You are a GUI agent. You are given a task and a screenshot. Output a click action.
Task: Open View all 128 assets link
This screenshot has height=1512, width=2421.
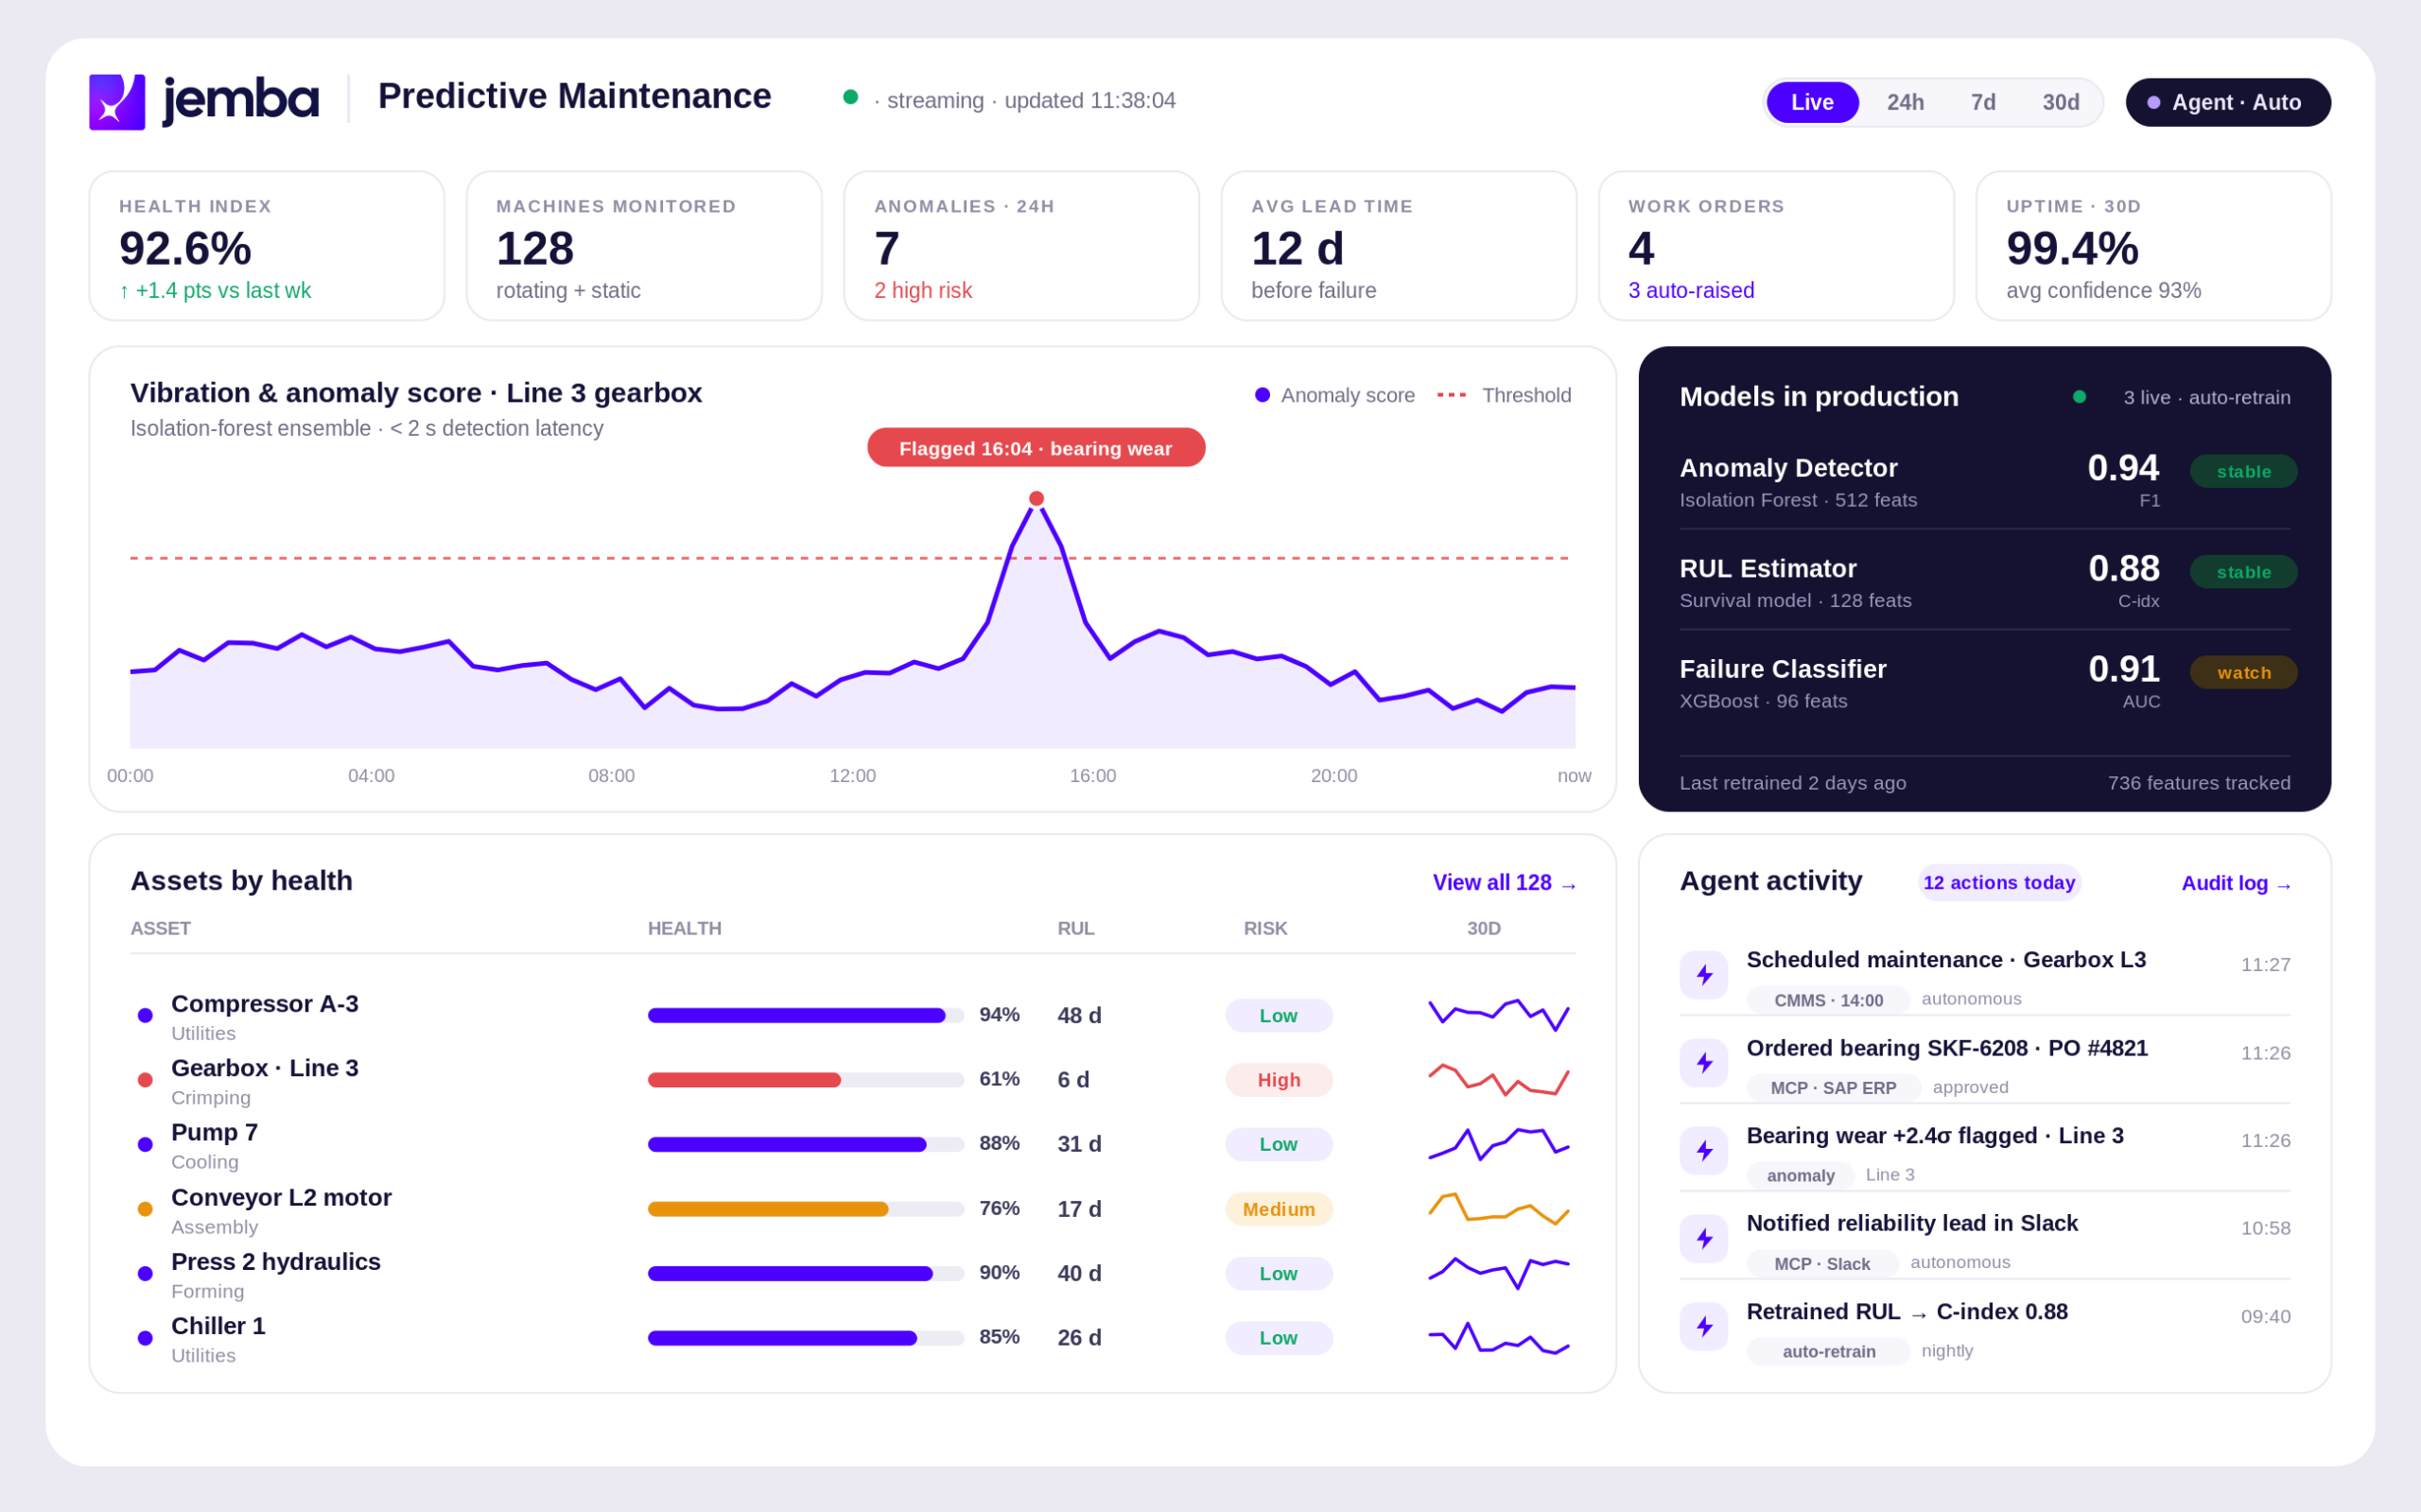(x=1504, y=883)
